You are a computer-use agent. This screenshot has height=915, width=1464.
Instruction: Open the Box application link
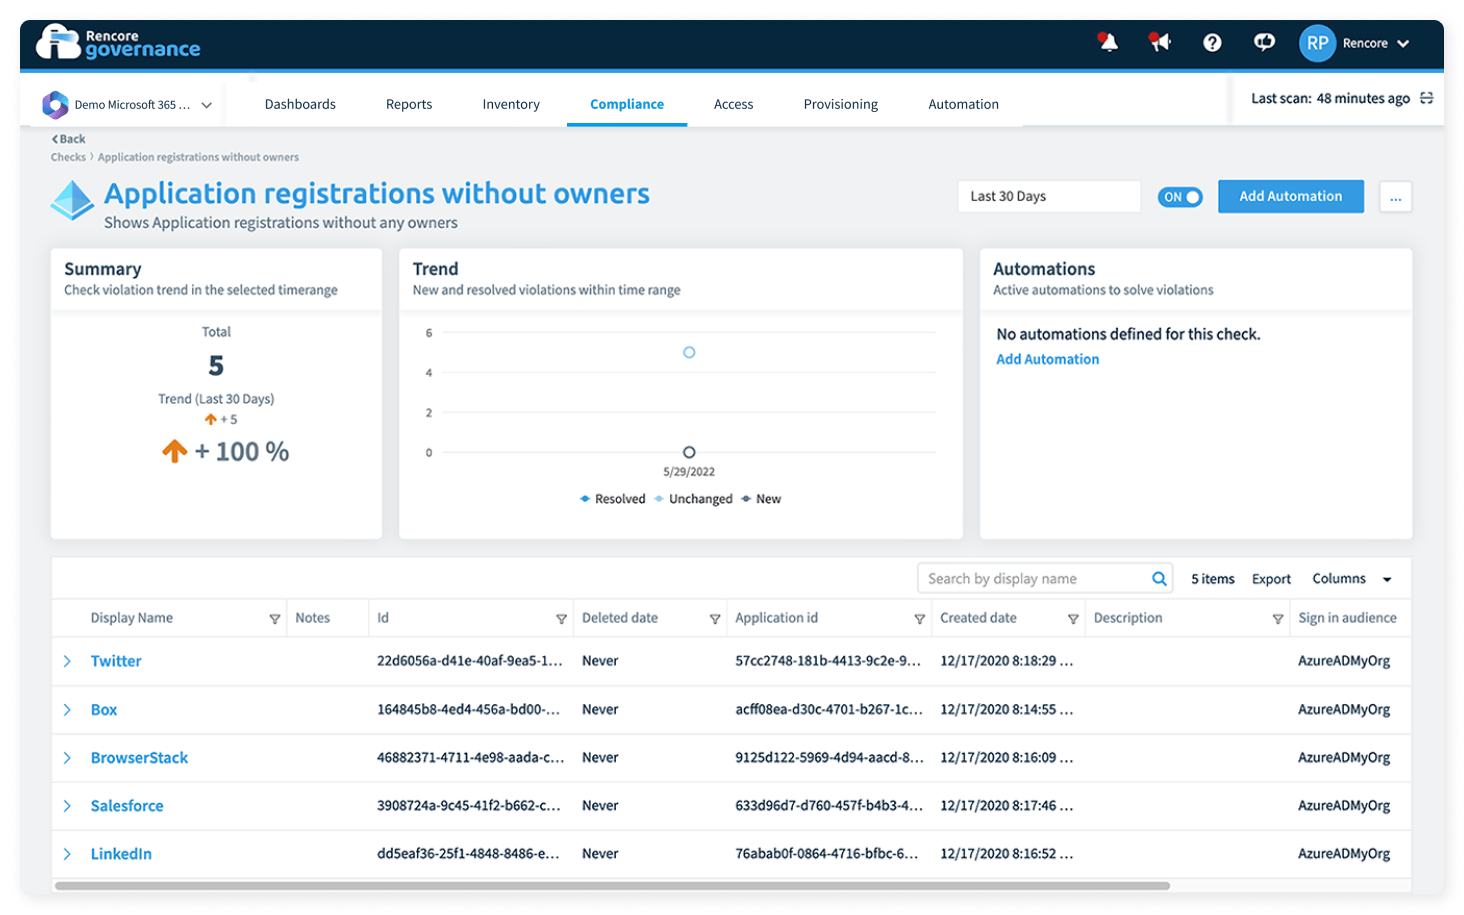(x=104, y=710)
